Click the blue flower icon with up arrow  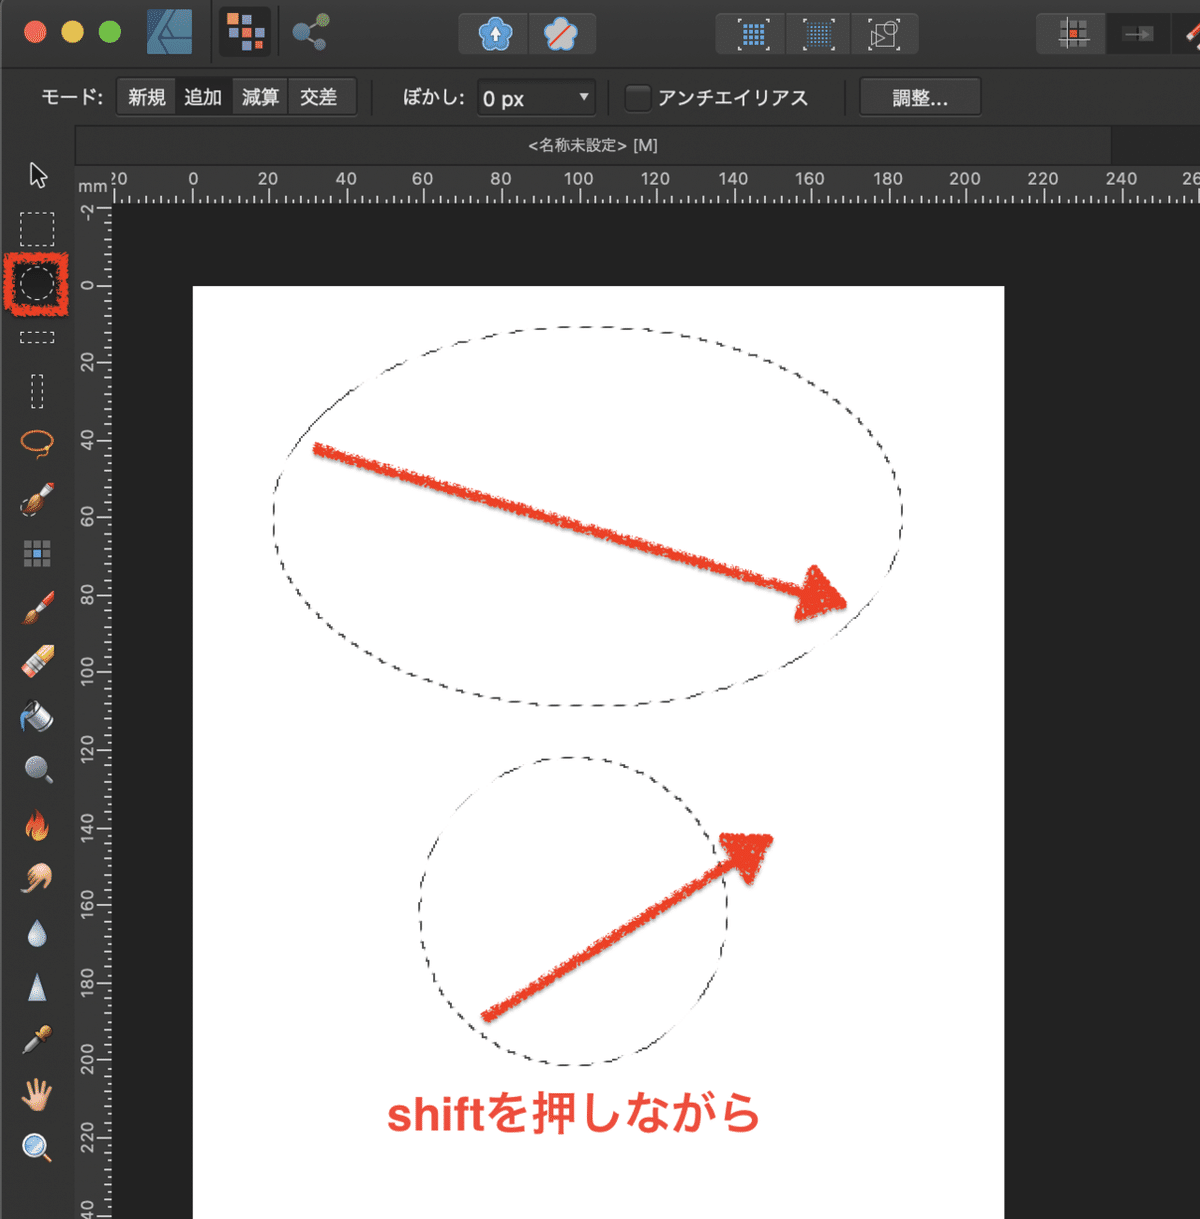coord(495,34)
